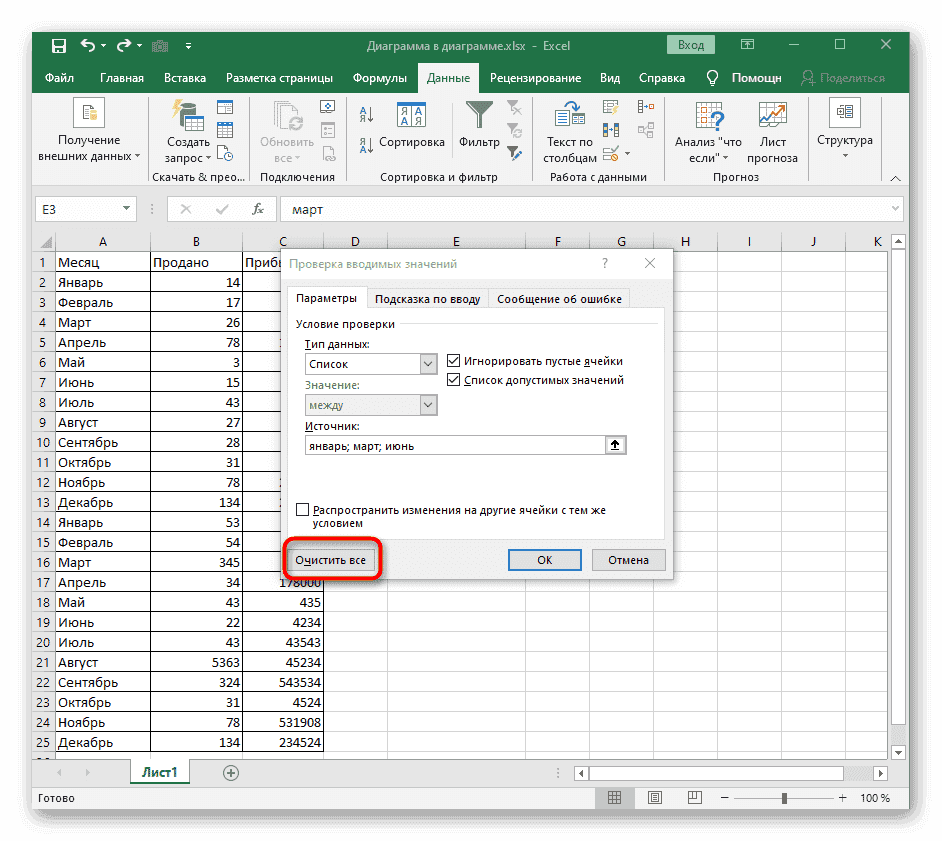Click the Источник source input field

tap(455, 446)
